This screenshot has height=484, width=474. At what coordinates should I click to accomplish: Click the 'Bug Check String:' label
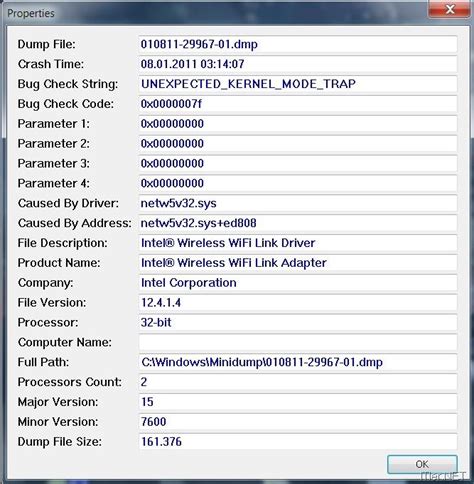pyautogui.click(x=68, y=84)
